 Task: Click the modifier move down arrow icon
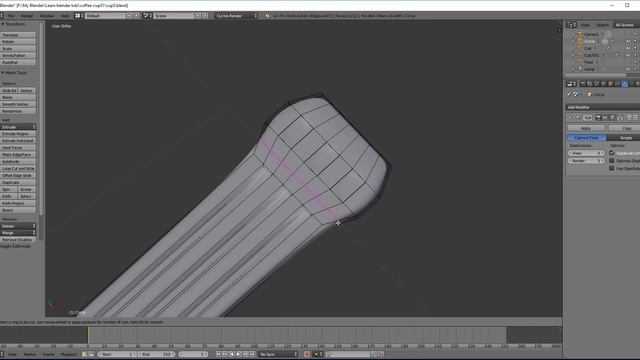tap(636, 118)
